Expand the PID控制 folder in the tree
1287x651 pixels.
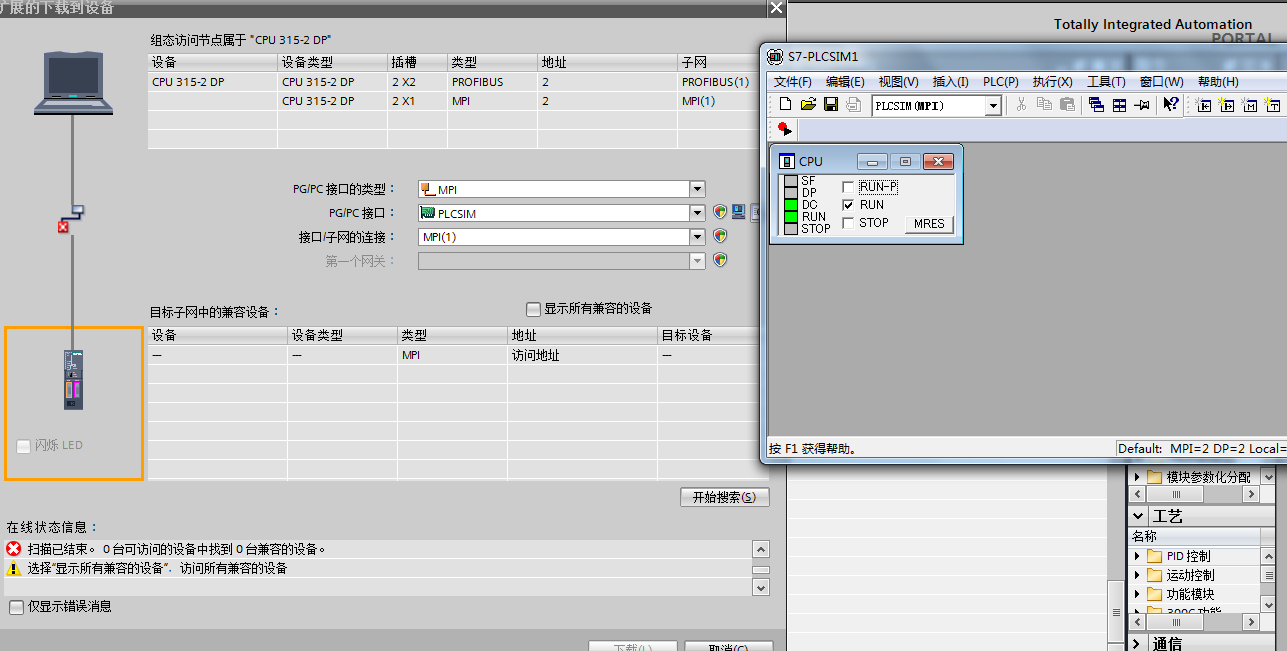pyautogui.click(x=1137, y=556)
